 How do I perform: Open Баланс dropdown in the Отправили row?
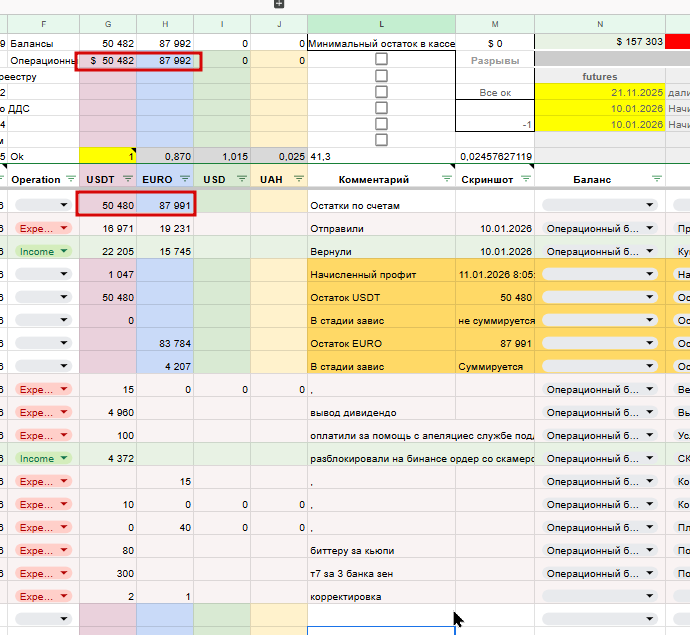click(x=600, y=228)
